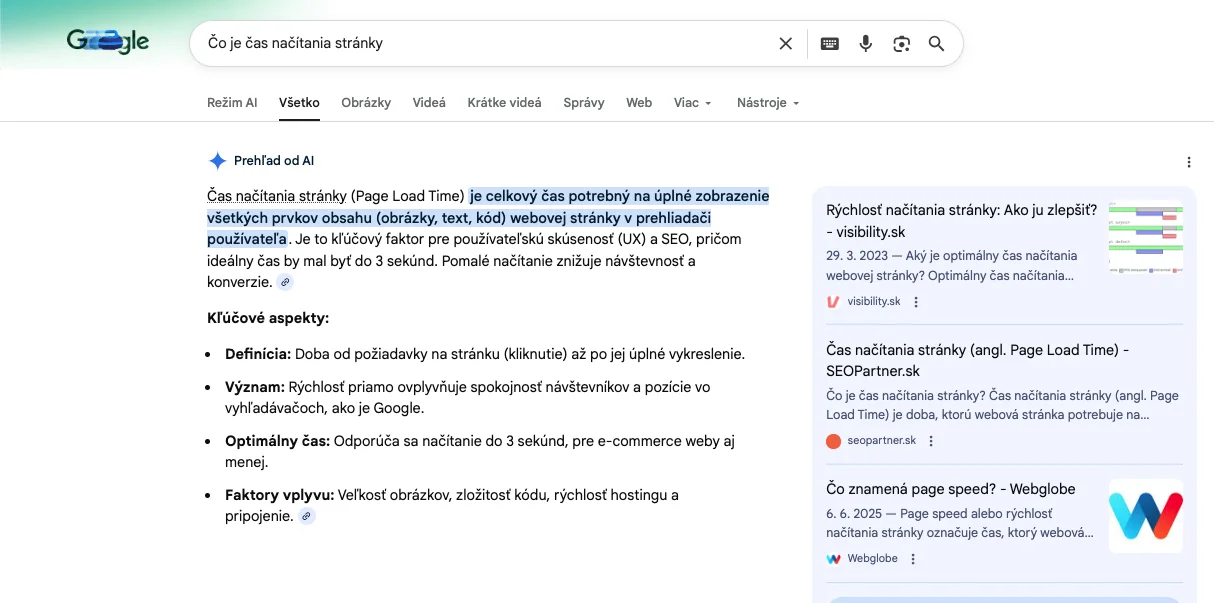Search by image with Lens icon

902,44
